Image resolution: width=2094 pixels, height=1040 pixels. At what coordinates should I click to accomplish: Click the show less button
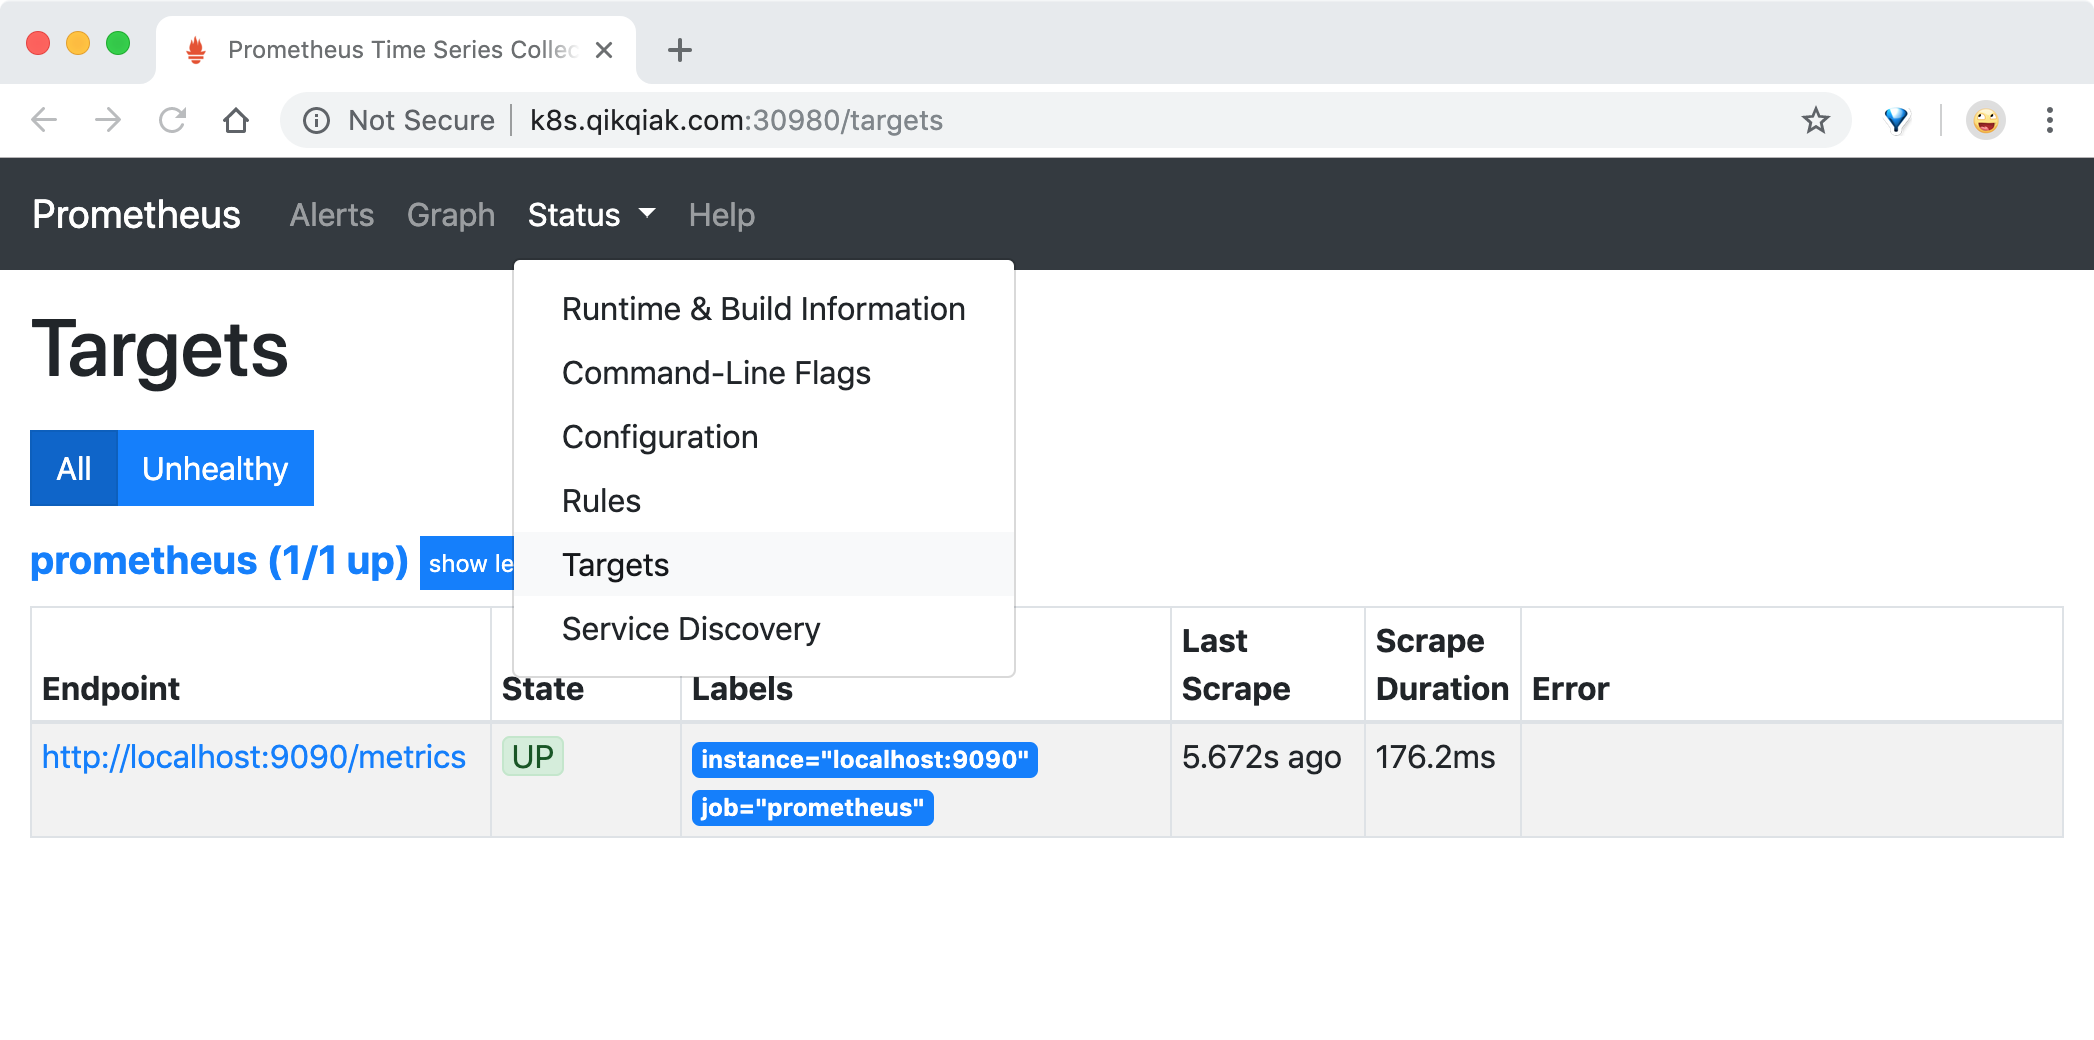click(x=468, y=563)
